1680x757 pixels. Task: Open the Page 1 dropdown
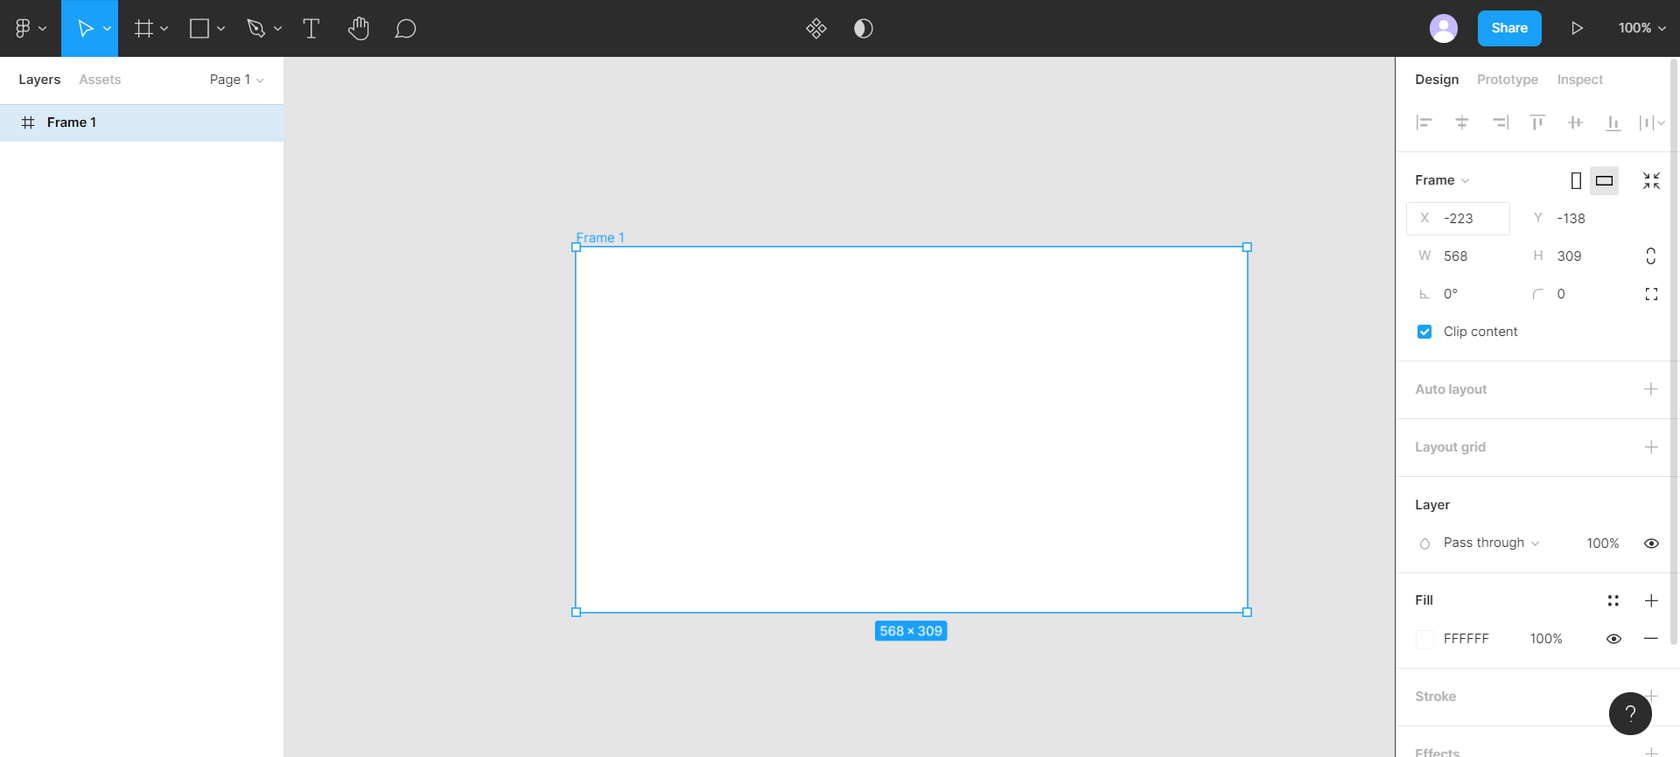point(237,80)
